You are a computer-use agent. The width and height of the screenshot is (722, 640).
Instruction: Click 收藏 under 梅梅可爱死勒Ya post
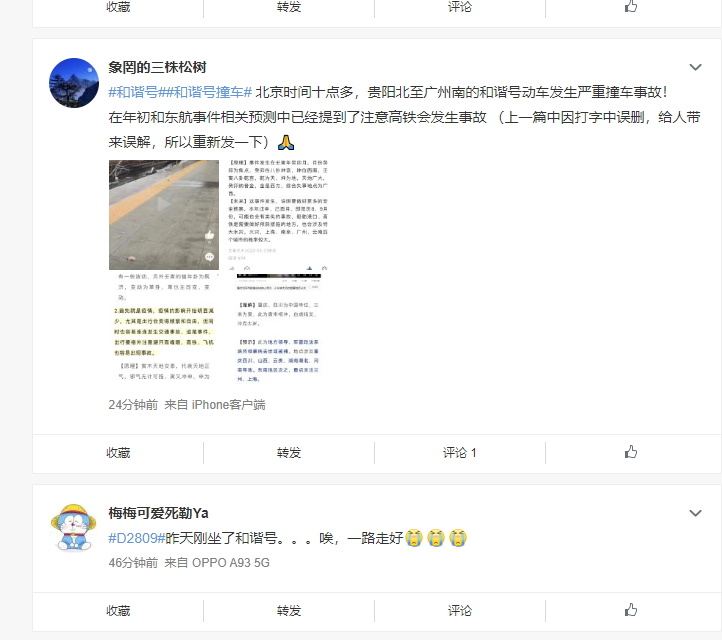[118, 611]
